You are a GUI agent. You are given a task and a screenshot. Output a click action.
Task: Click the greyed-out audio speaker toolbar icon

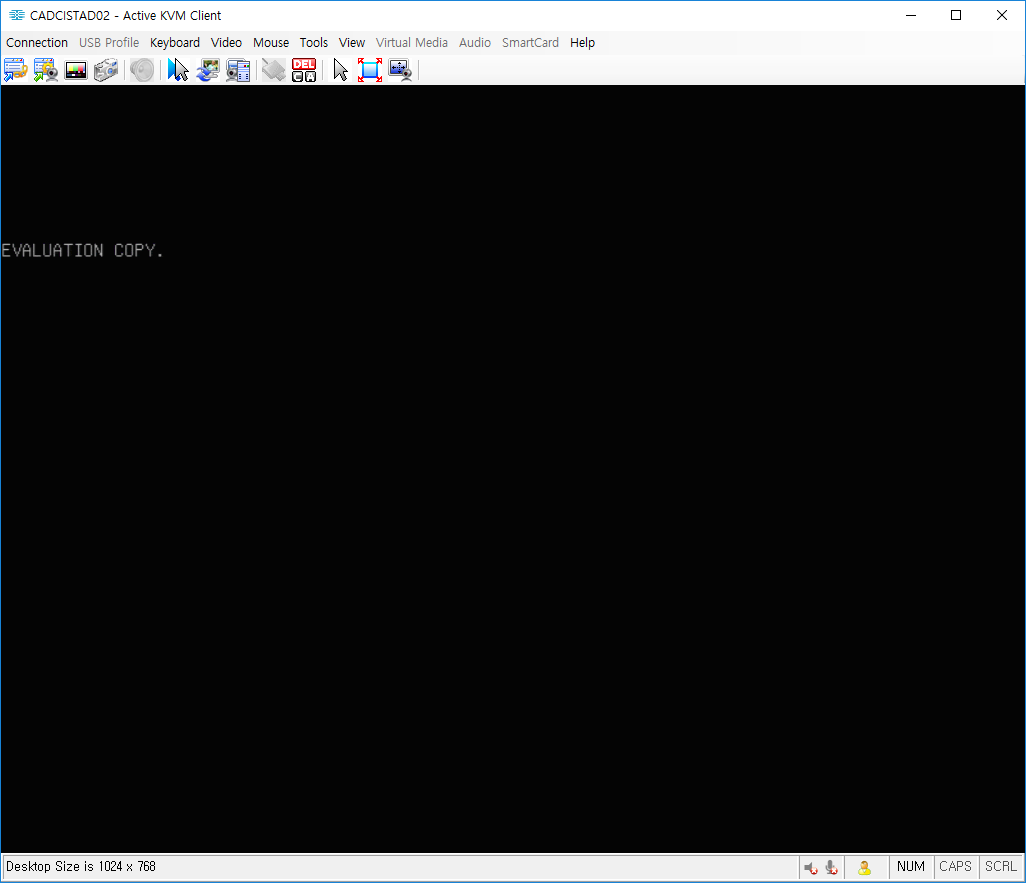(142, 69)
